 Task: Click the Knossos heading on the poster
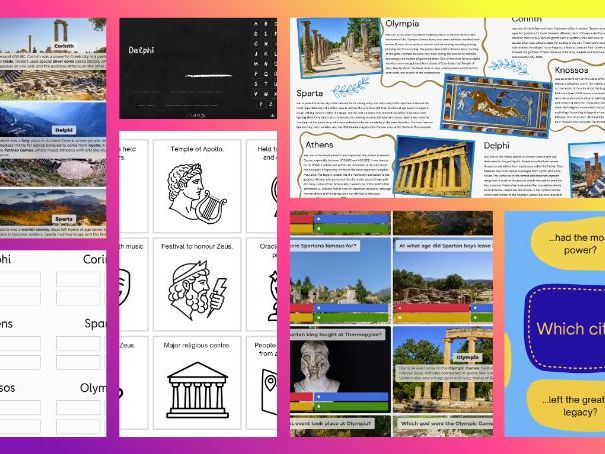571,70
